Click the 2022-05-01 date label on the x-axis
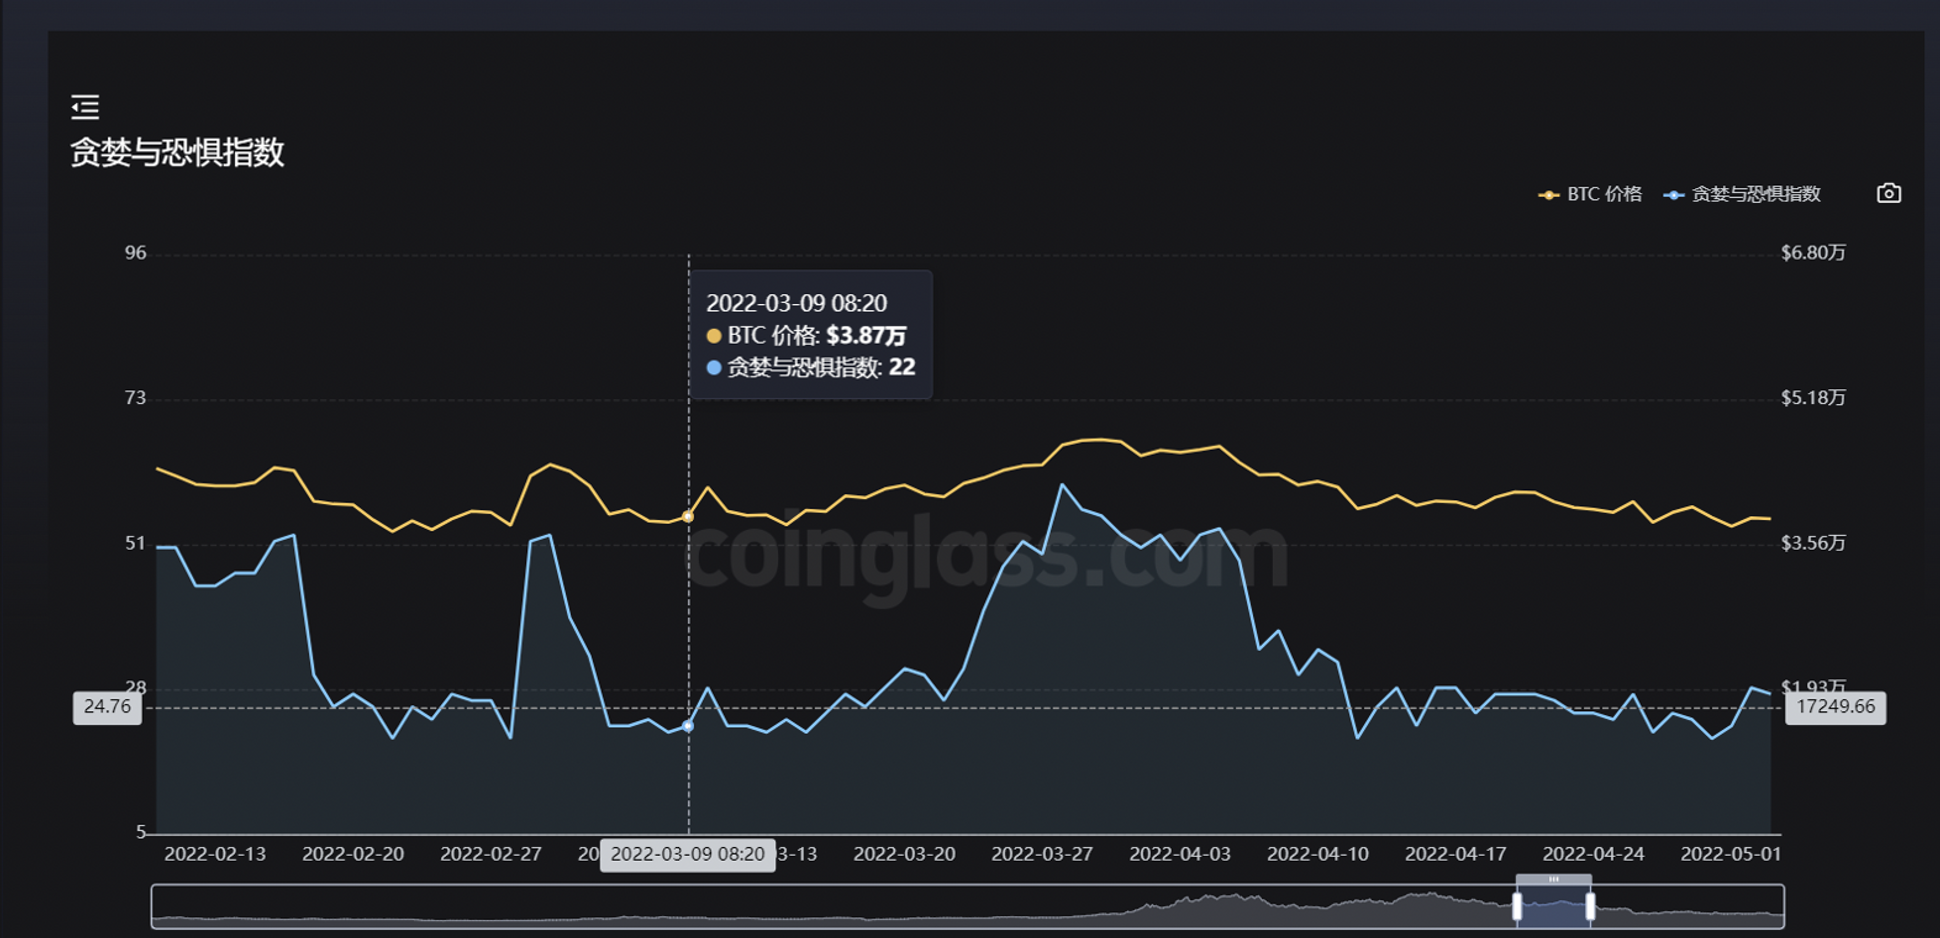 pos(1728,855)
